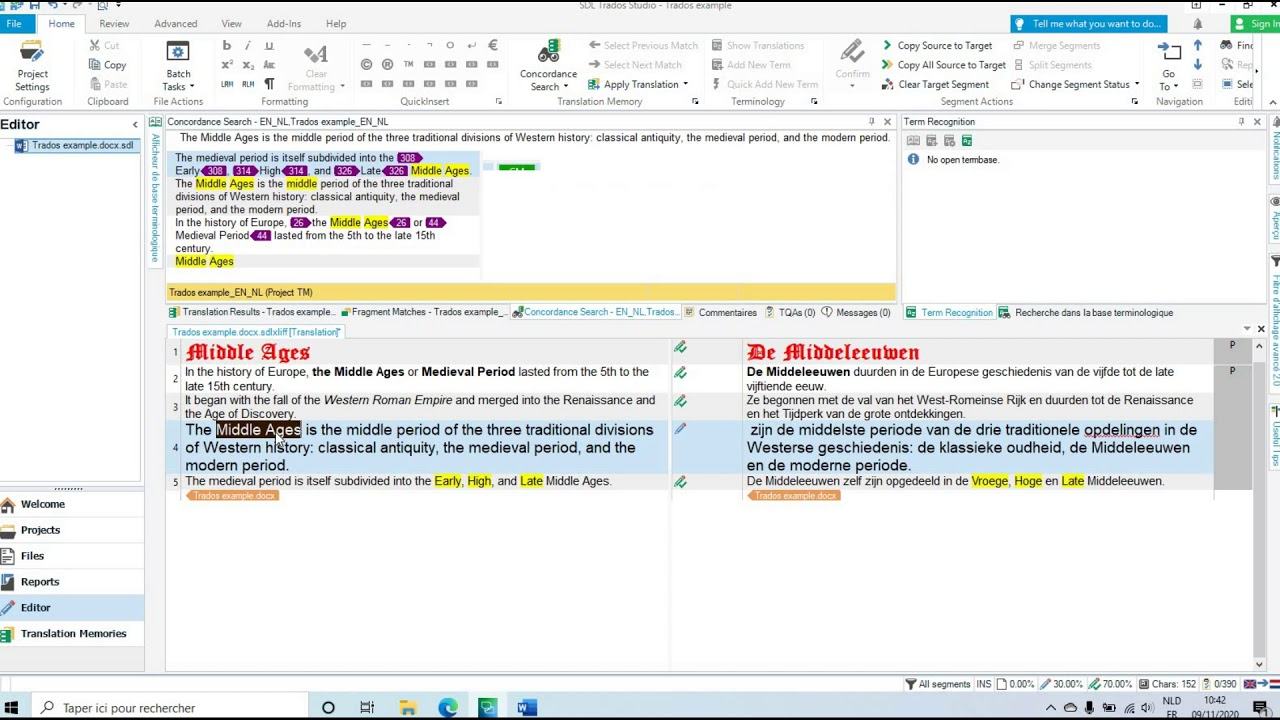Insert the TM trademark symbol
Viewport: 1280px width, 720px height.
pos(408,65)
